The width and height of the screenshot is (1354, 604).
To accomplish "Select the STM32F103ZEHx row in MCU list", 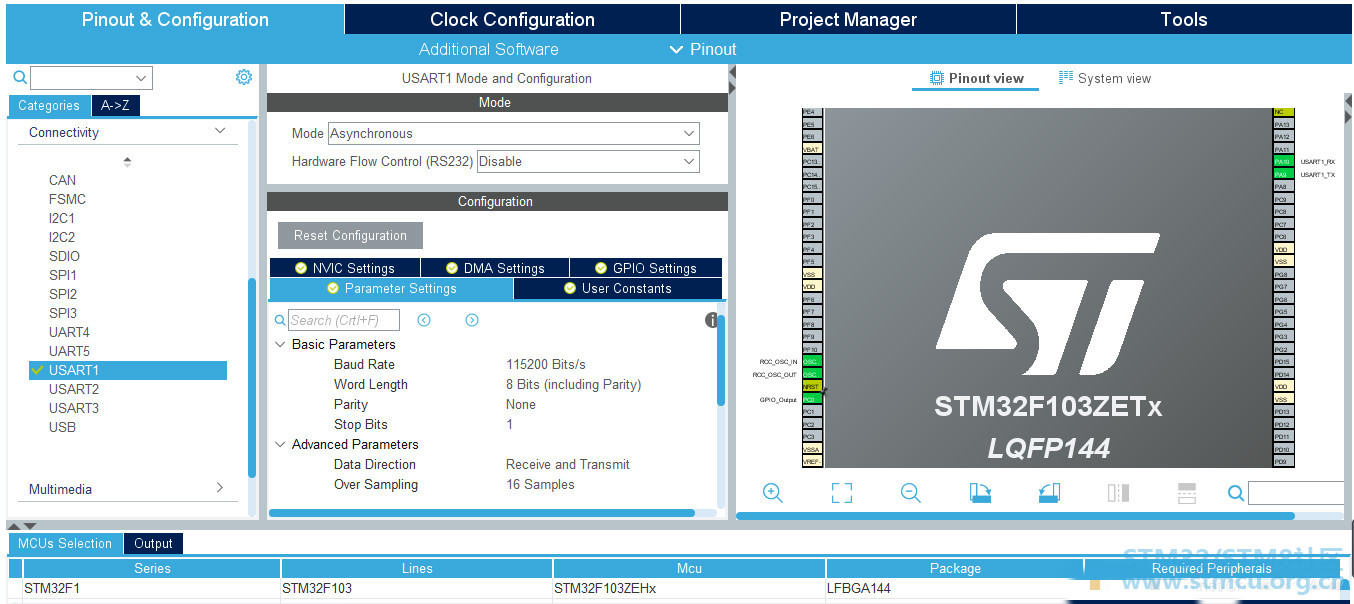I will (680, 589).
